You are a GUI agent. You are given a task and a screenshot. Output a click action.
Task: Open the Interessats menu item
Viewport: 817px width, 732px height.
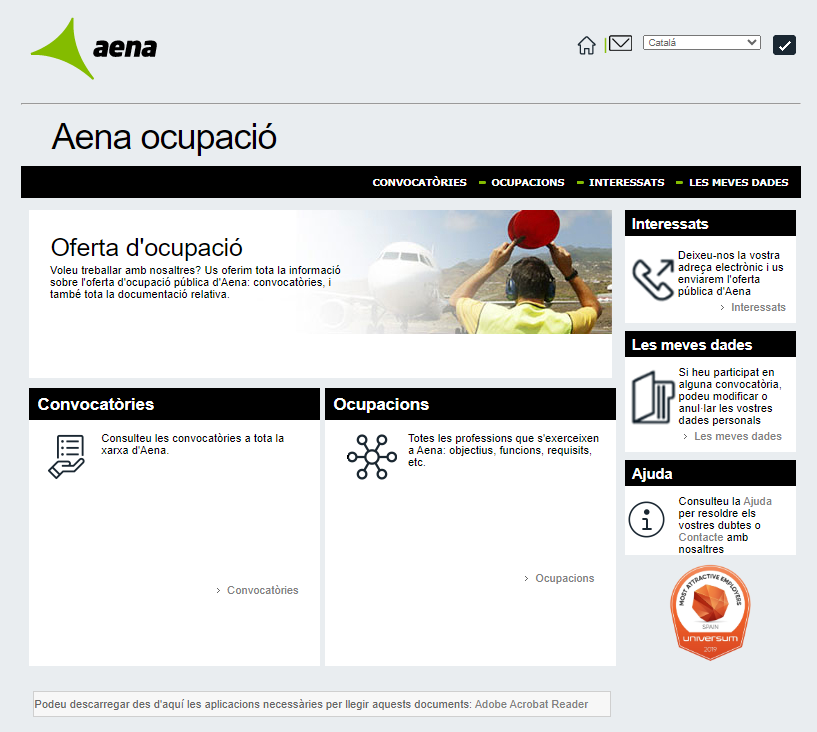click(626, 182)
